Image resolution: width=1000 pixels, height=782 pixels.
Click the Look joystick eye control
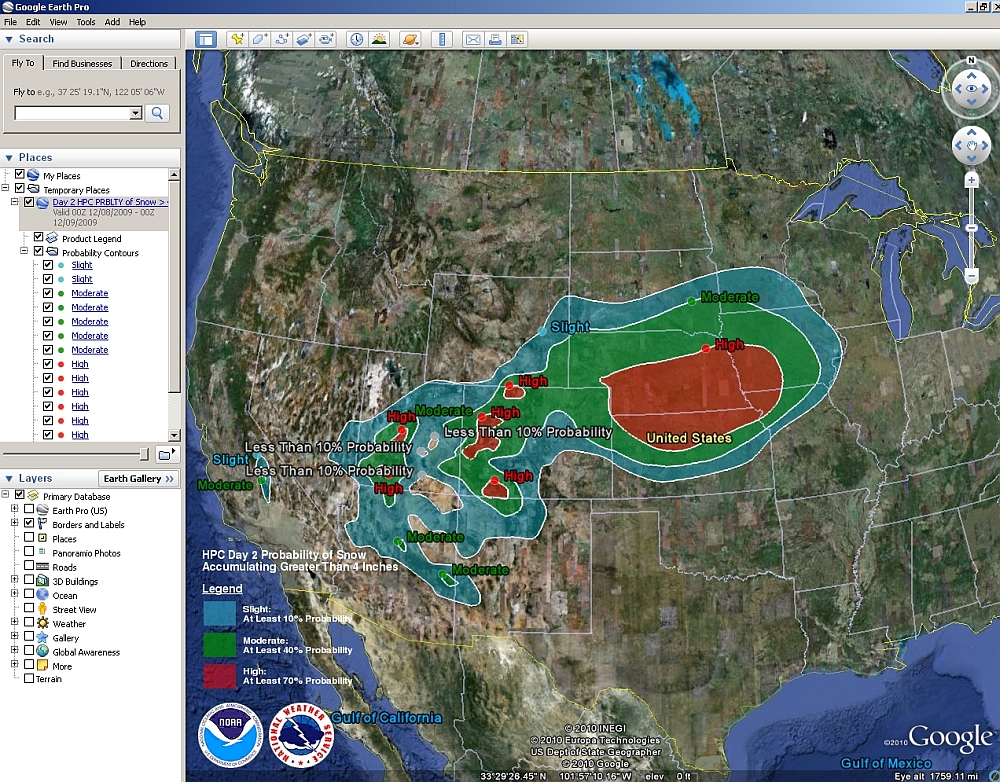tap(971, 89)
